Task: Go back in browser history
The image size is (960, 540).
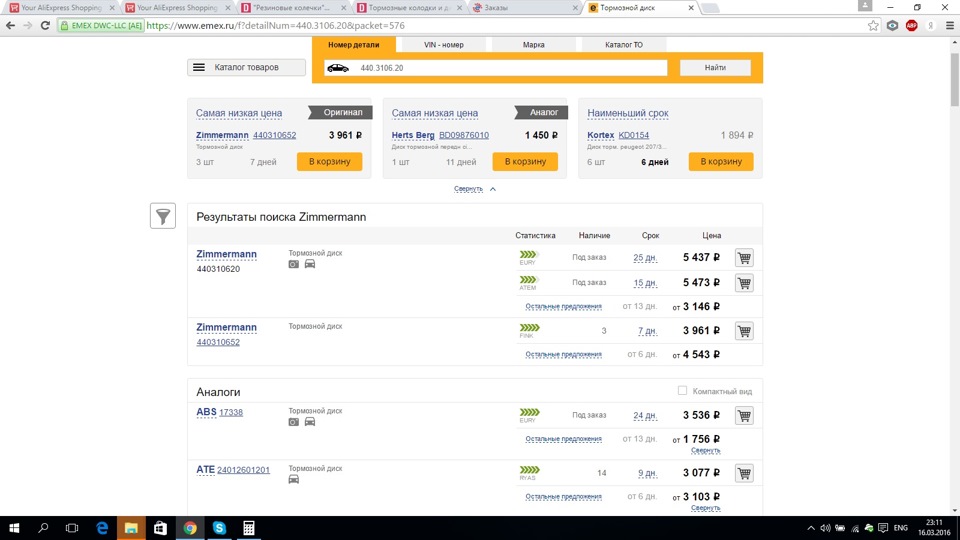Action: (x=10, y=26)
